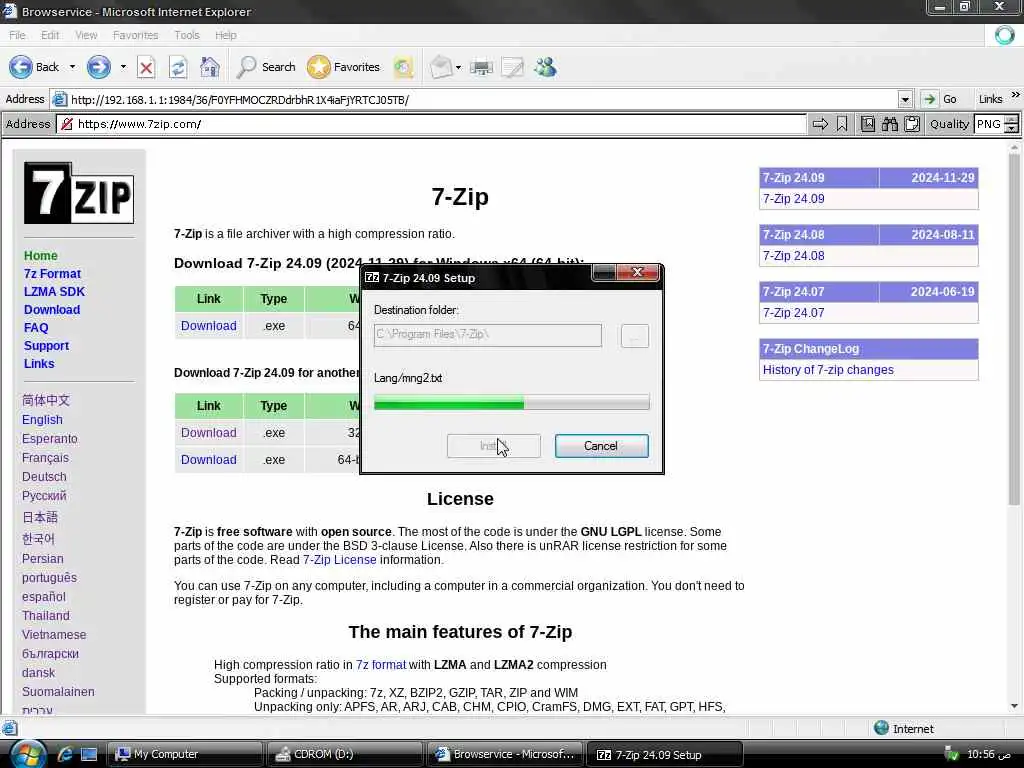Expand the Links toolbar chevron
1024x768 pixels.
tap(1016, 95)
